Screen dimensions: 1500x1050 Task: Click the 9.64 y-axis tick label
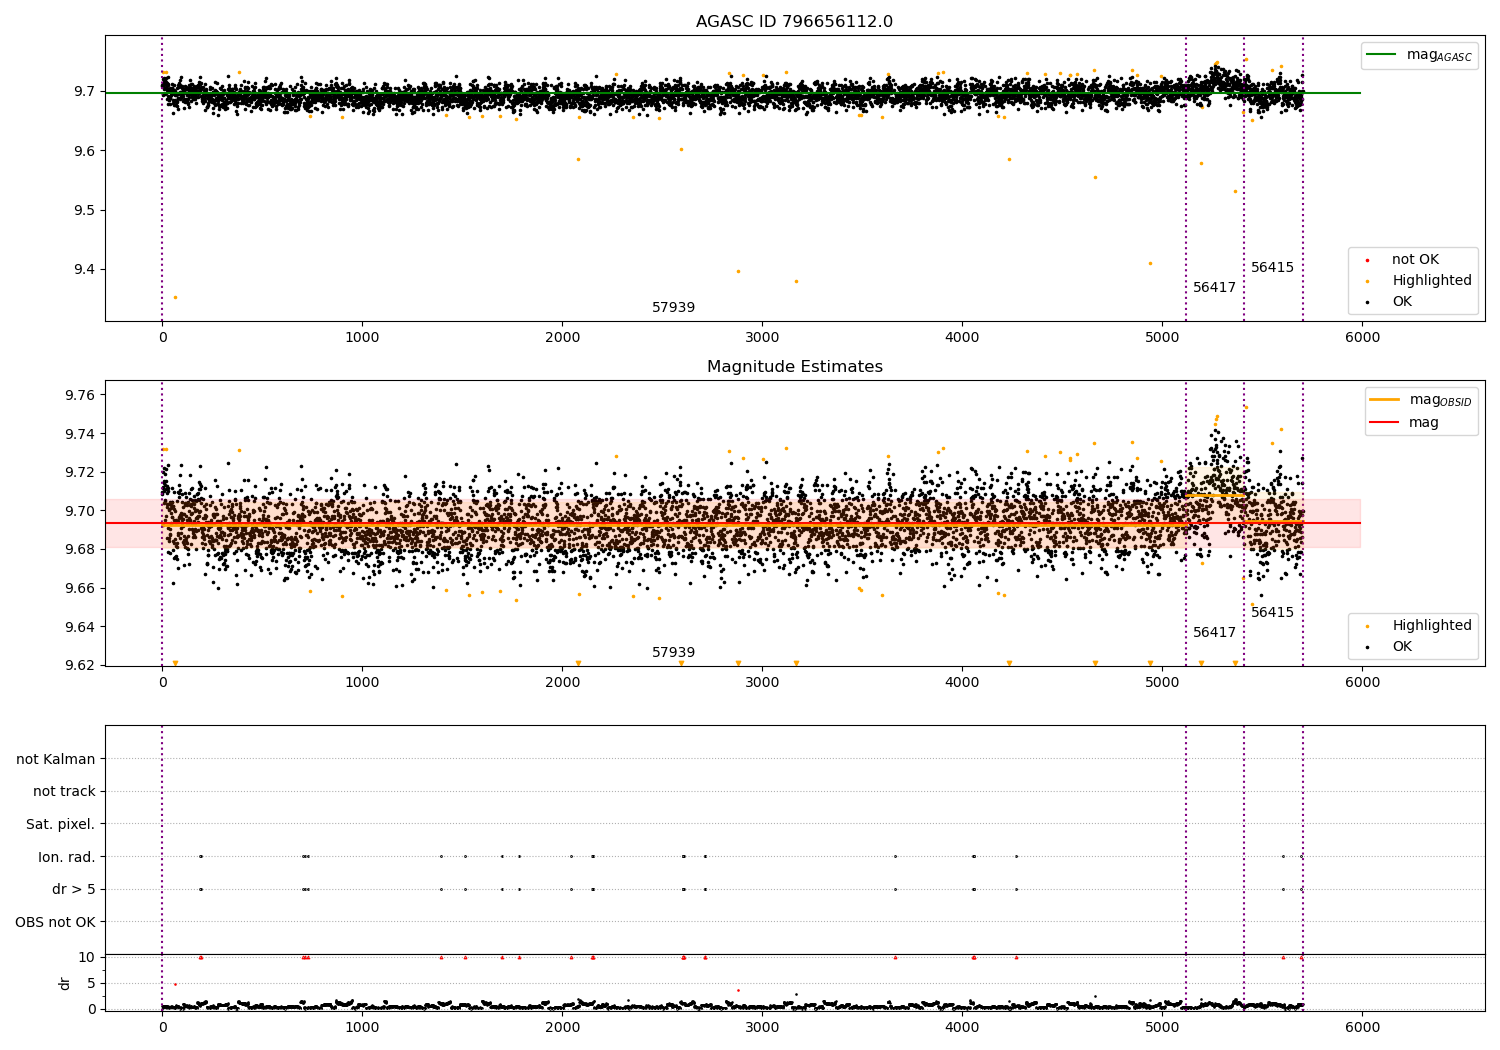[79, 627]
